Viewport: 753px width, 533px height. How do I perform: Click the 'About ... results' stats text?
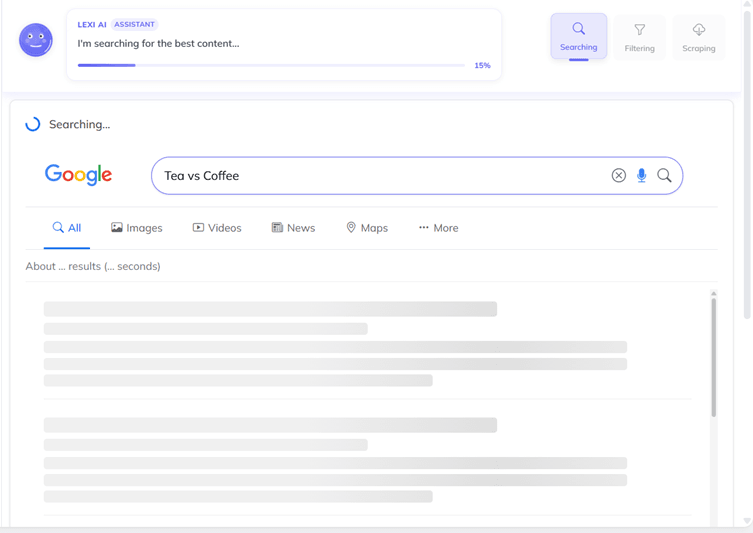click(93, 266)
